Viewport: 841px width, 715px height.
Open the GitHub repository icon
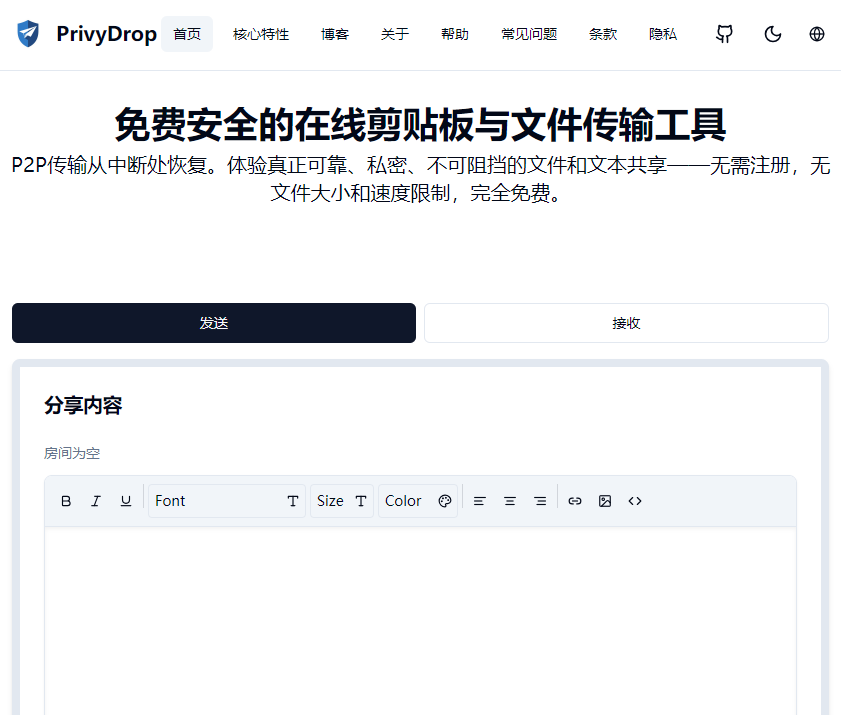[x=725, y=34]
